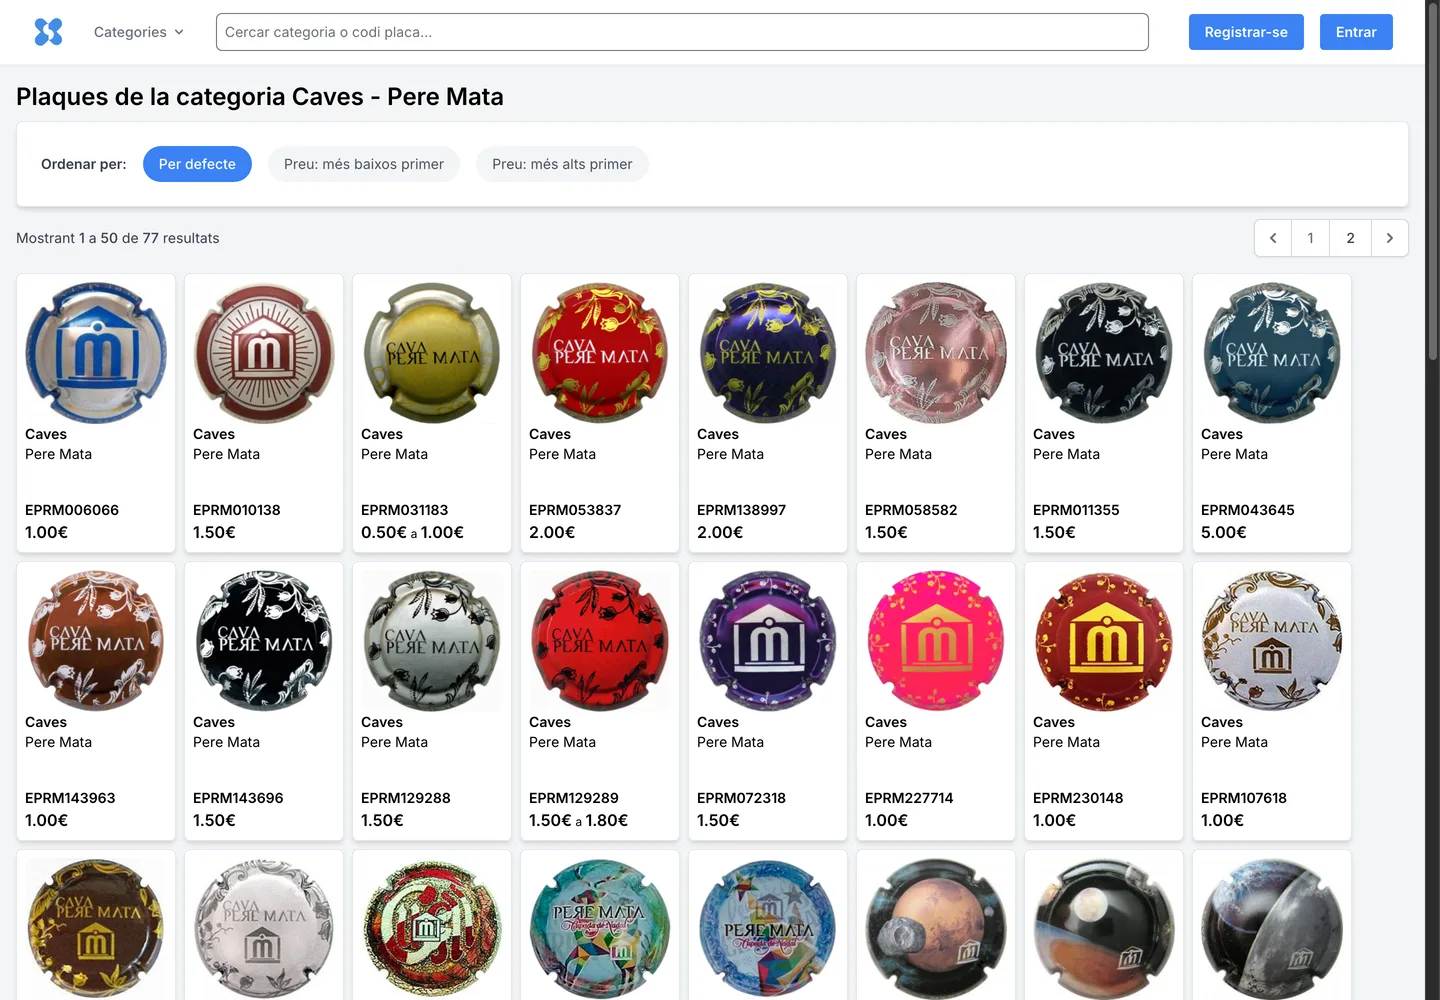
Task: Go to previous page arrow
Action: 1273,238
